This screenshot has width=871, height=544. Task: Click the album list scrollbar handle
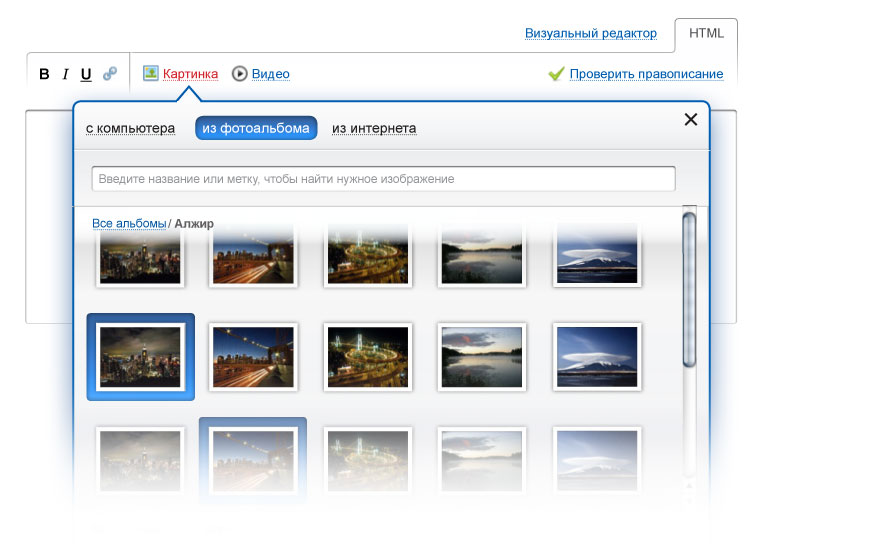(689, 290)
